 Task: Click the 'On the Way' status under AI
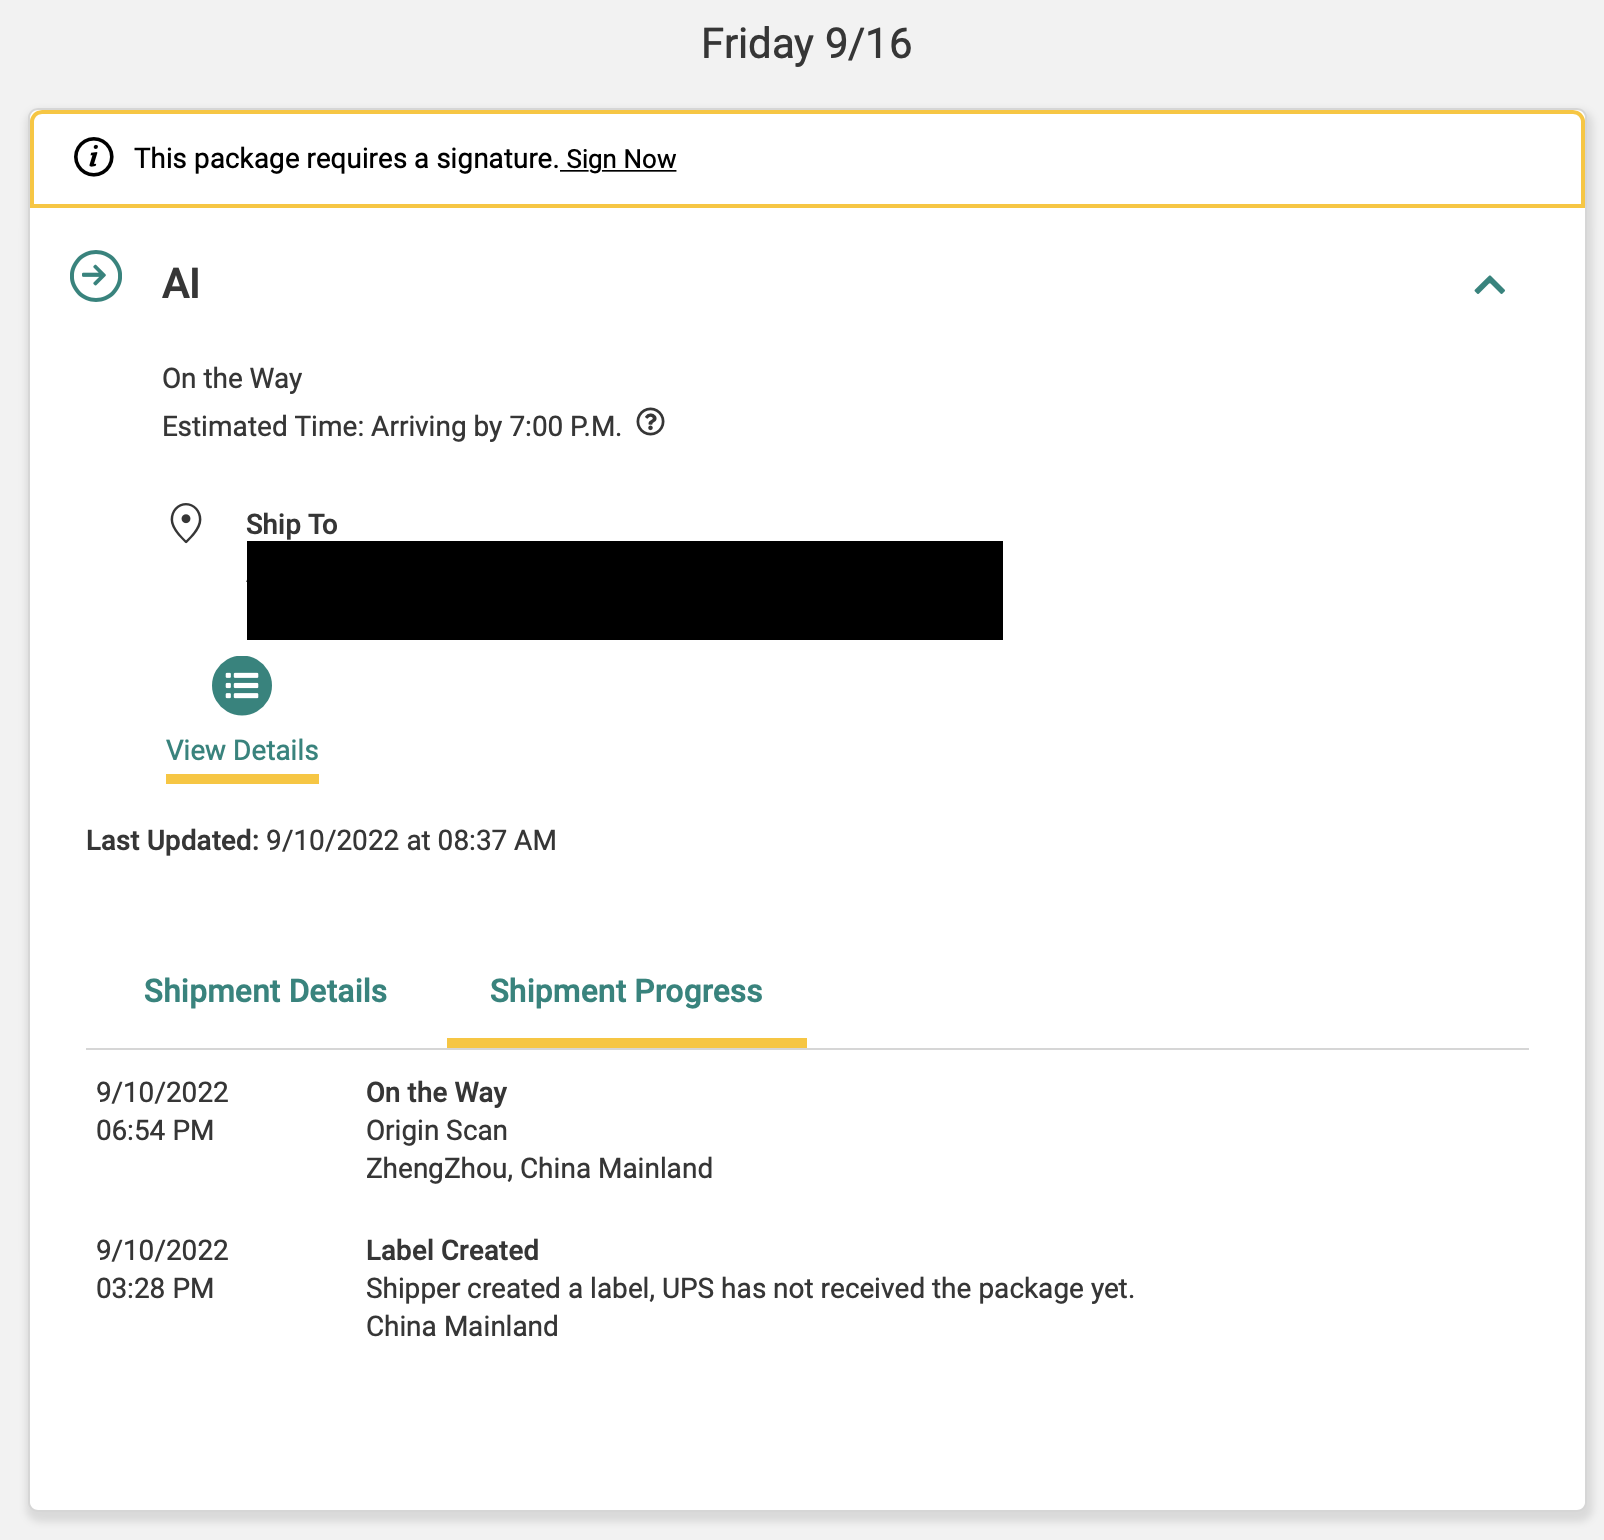coord(232,378)
